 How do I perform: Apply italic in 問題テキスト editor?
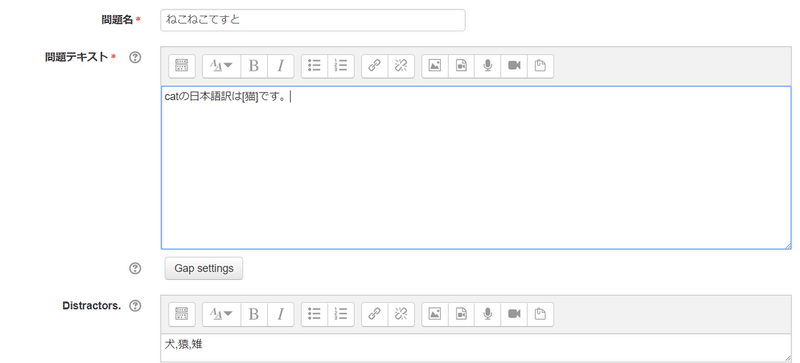click(x=281, y=66)
